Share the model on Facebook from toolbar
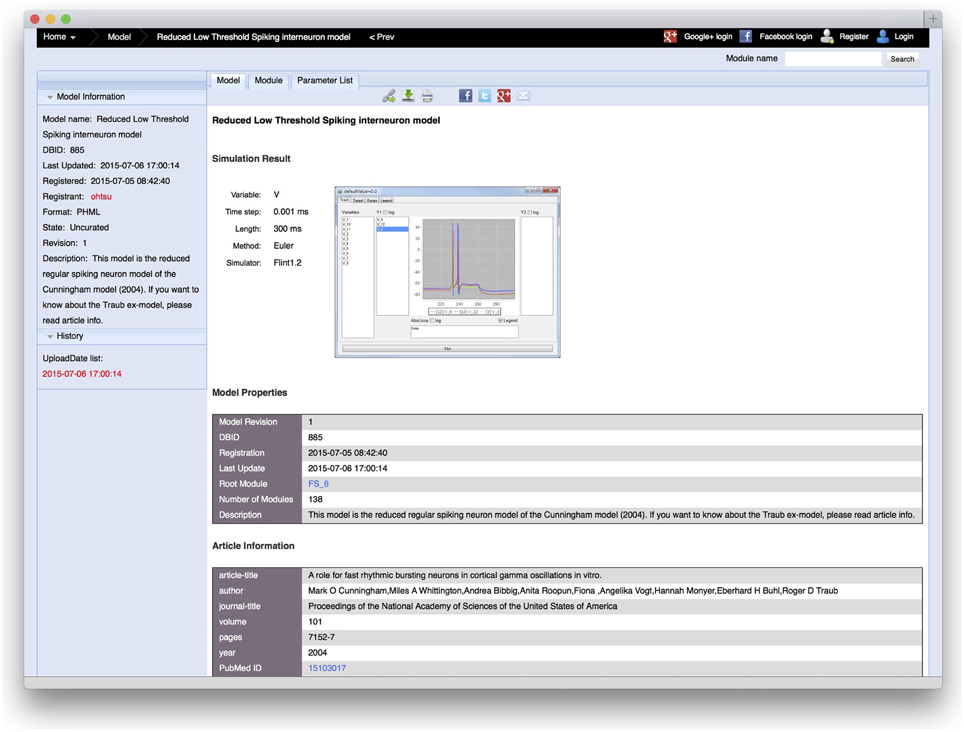964x732 pixels. coord(465,96)
